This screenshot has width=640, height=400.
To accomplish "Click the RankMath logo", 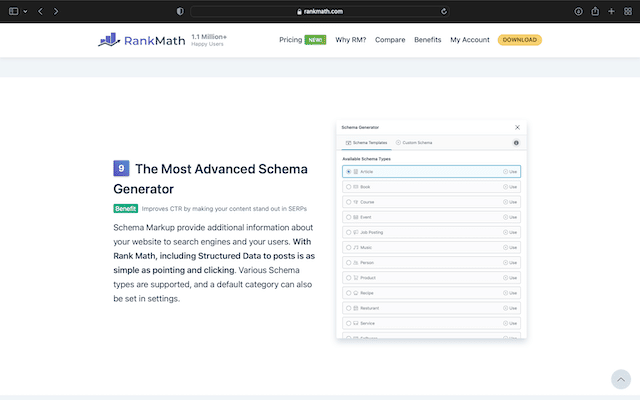I will pyautogui.click(x=141, y=40).
